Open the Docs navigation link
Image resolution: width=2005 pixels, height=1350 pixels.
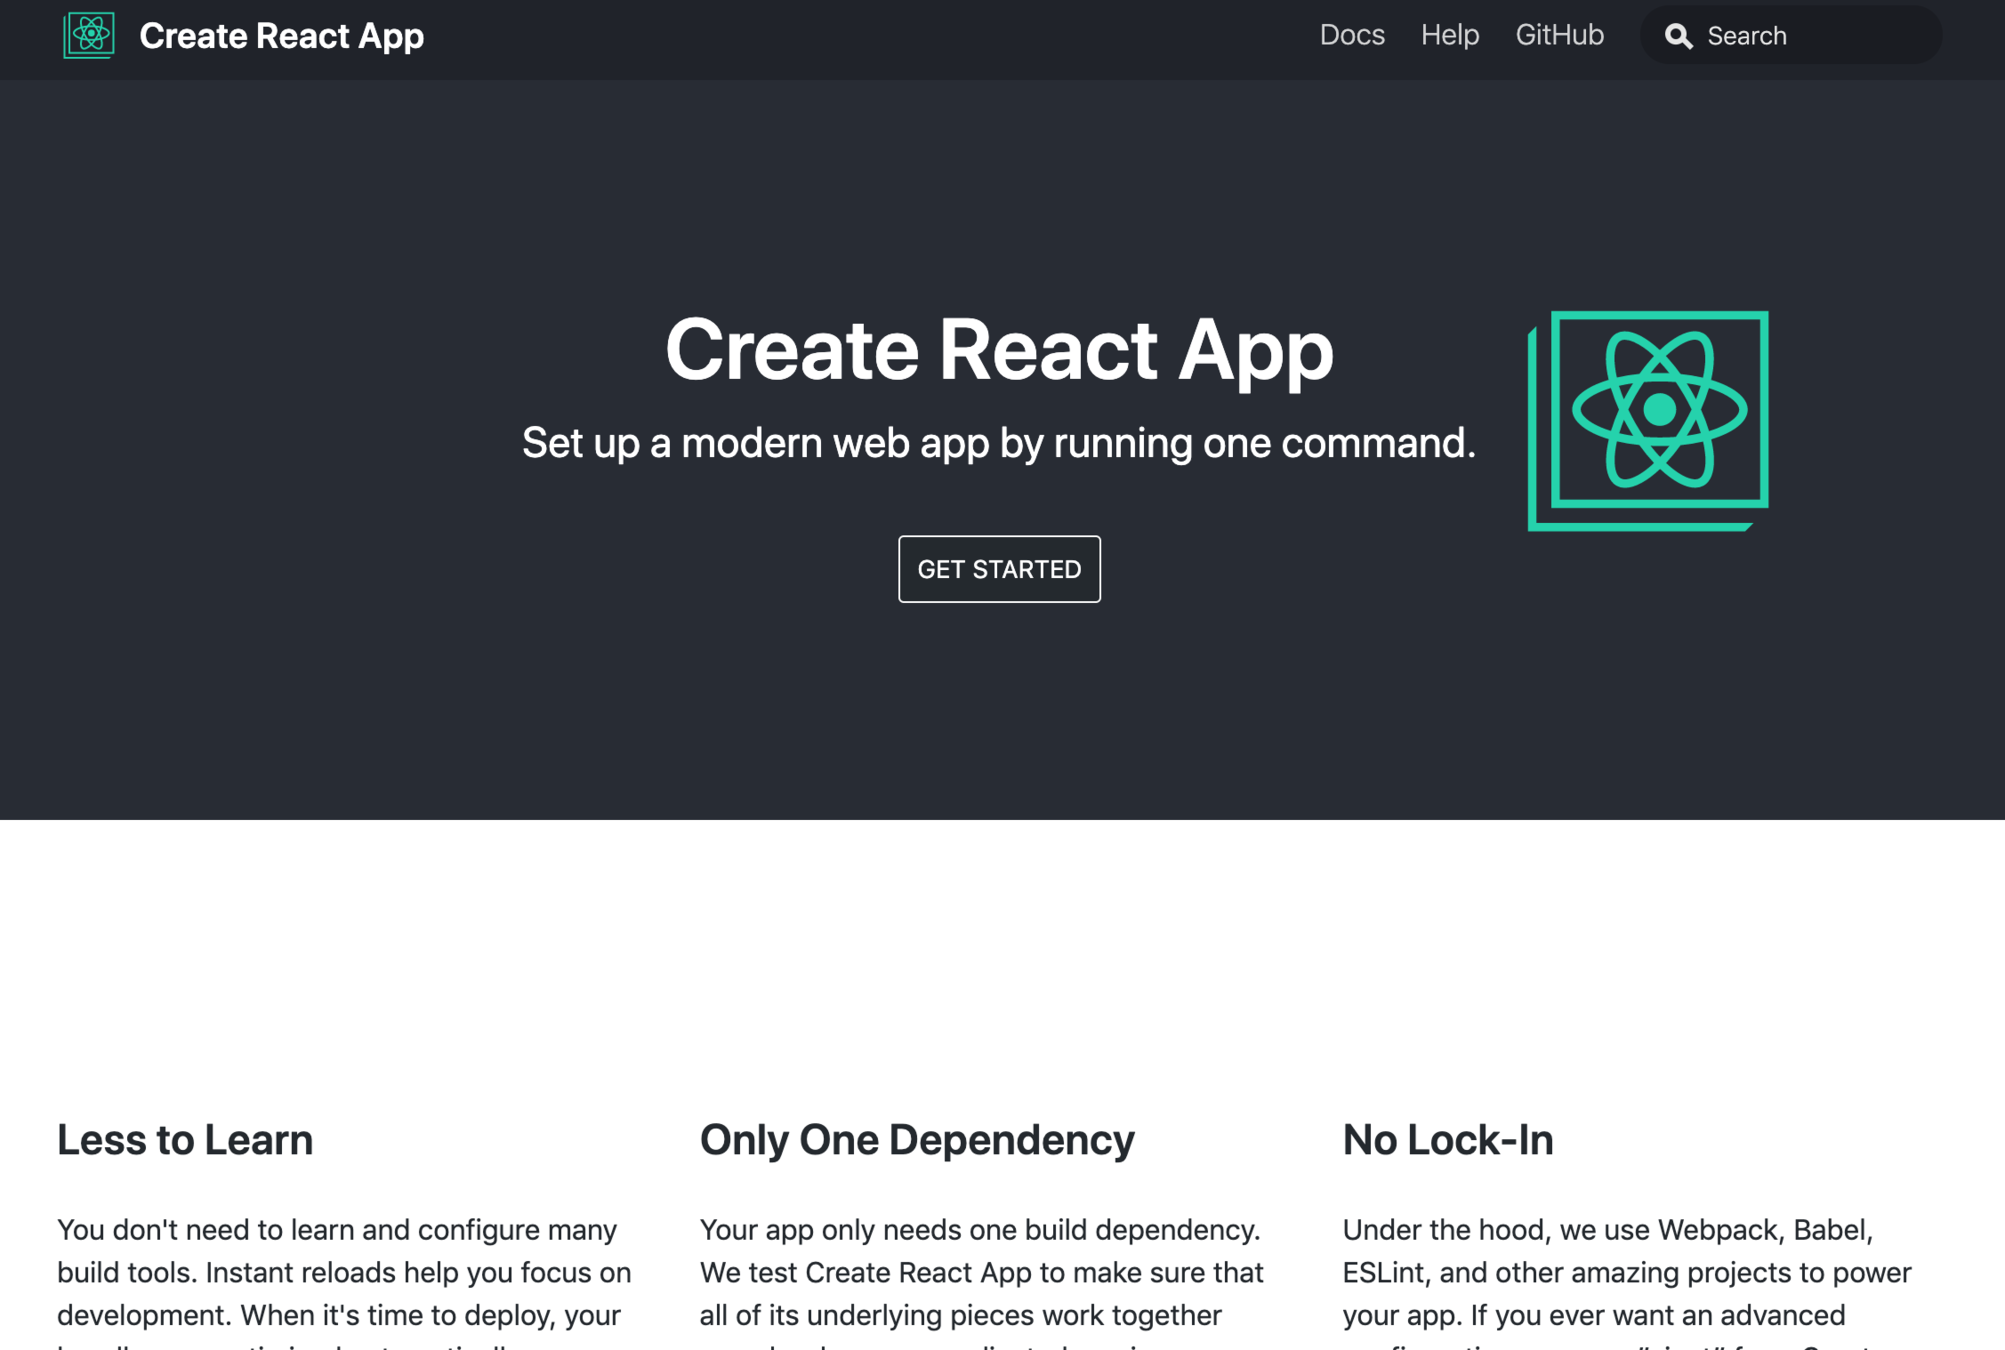click(1351, 35)
